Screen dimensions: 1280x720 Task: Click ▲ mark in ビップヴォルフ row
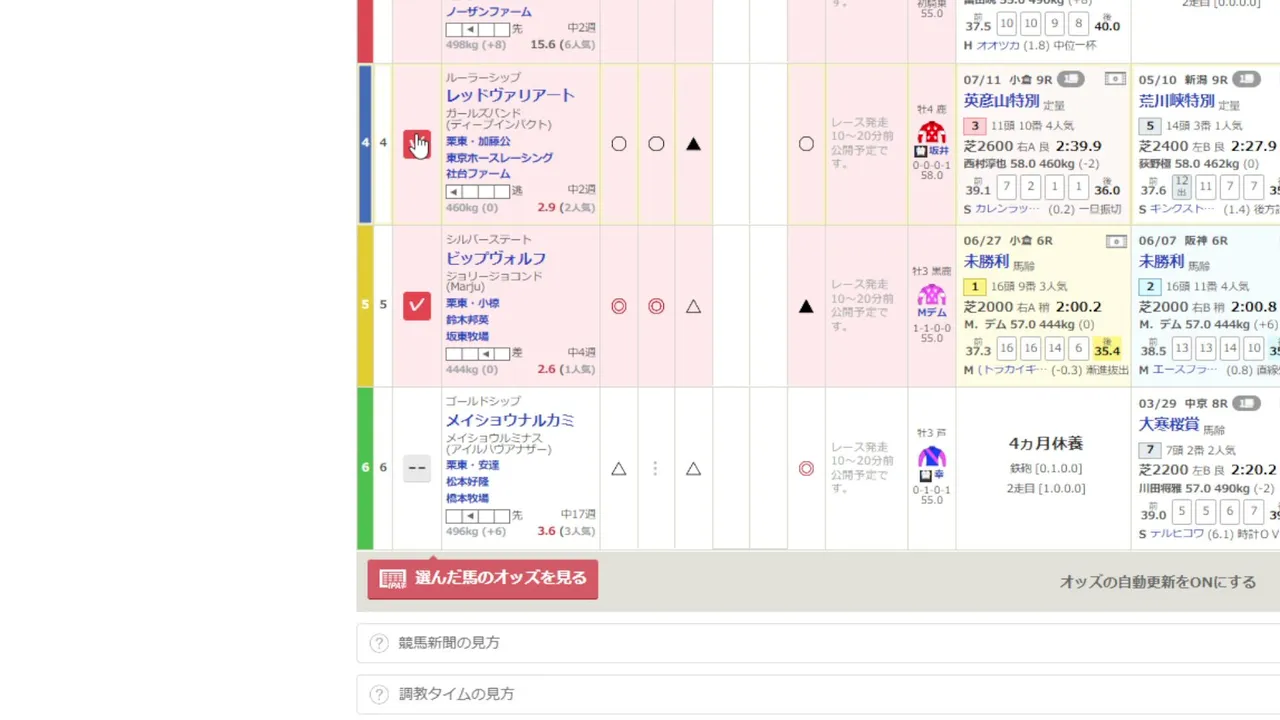tap(806, 306)
